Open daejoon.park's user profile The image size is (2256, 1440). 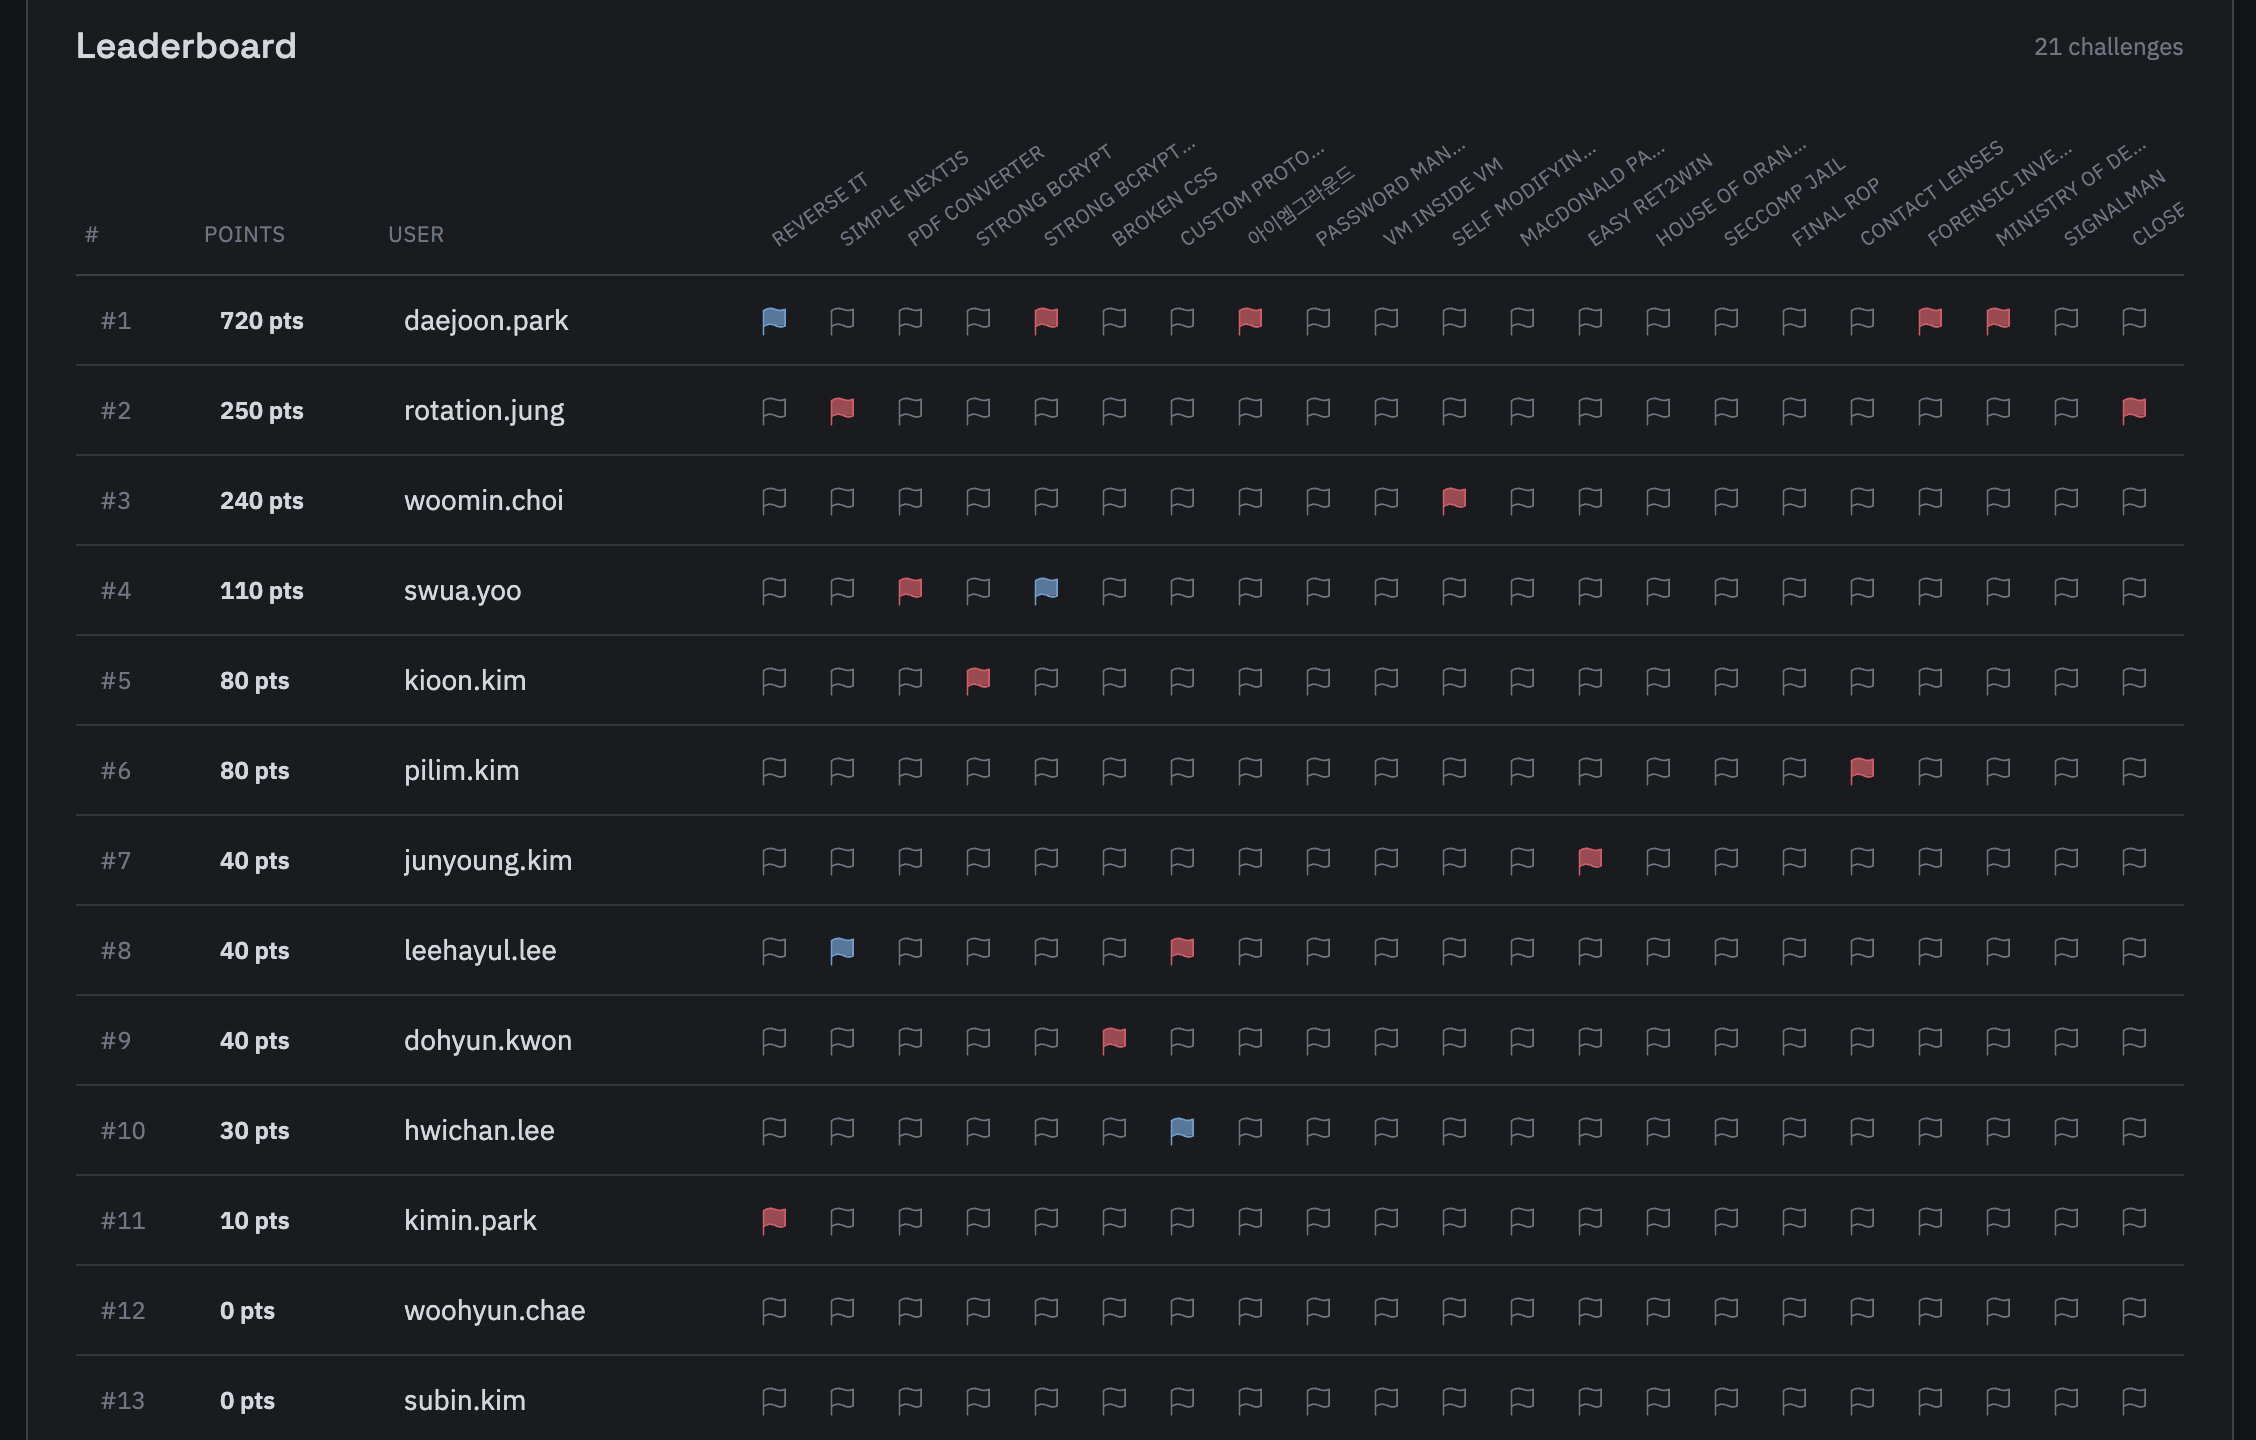tap(487, 320)
